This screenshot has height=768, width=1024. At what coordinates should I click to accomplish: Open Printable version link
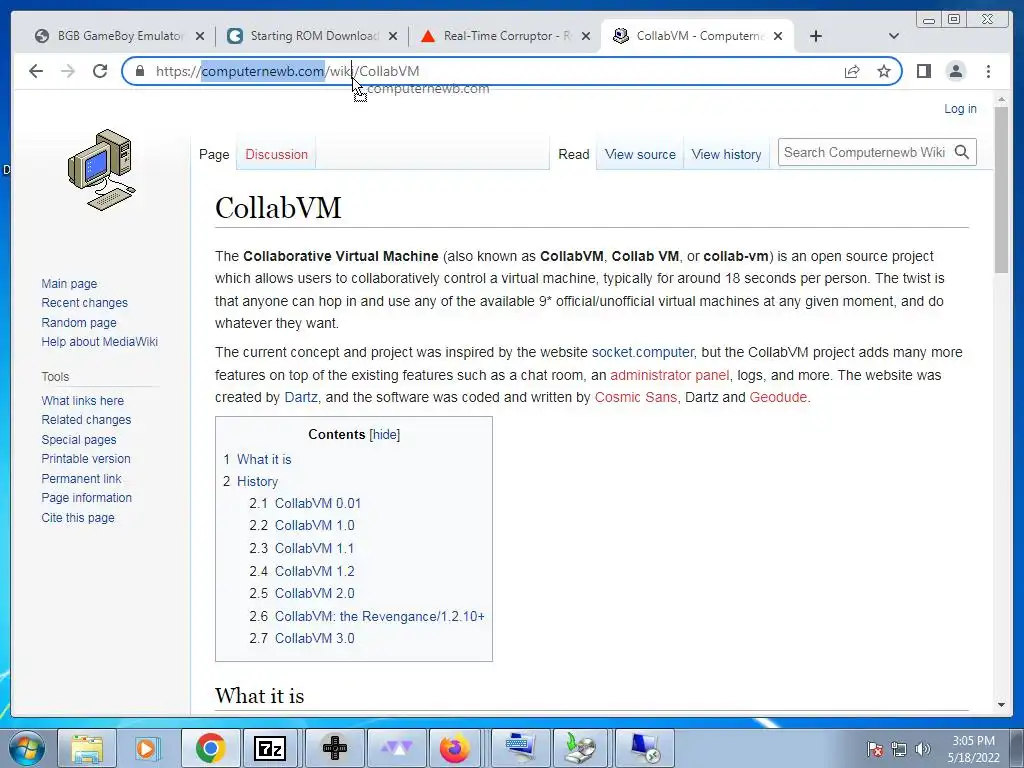pos(86,458)
